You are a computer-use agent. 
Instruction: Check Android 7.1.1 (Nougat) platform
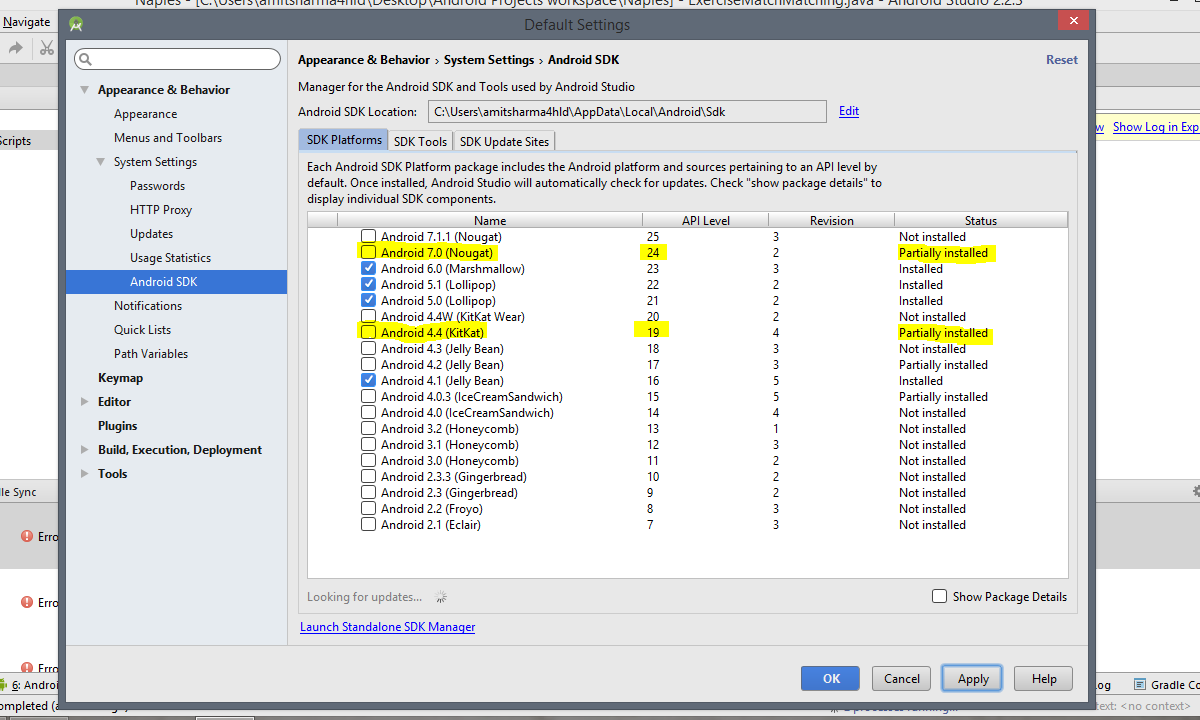click(x=369, y=237)
